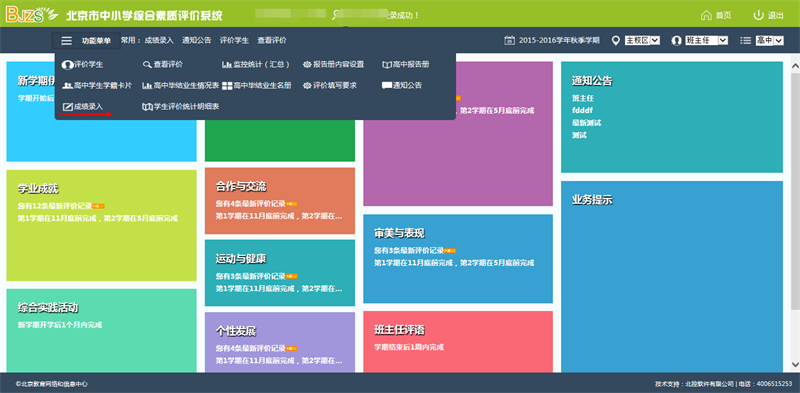Viewport: 800px width, 393px height.
Task: Click the 查看评价 magnifier icon
Action: coord(147,65)
